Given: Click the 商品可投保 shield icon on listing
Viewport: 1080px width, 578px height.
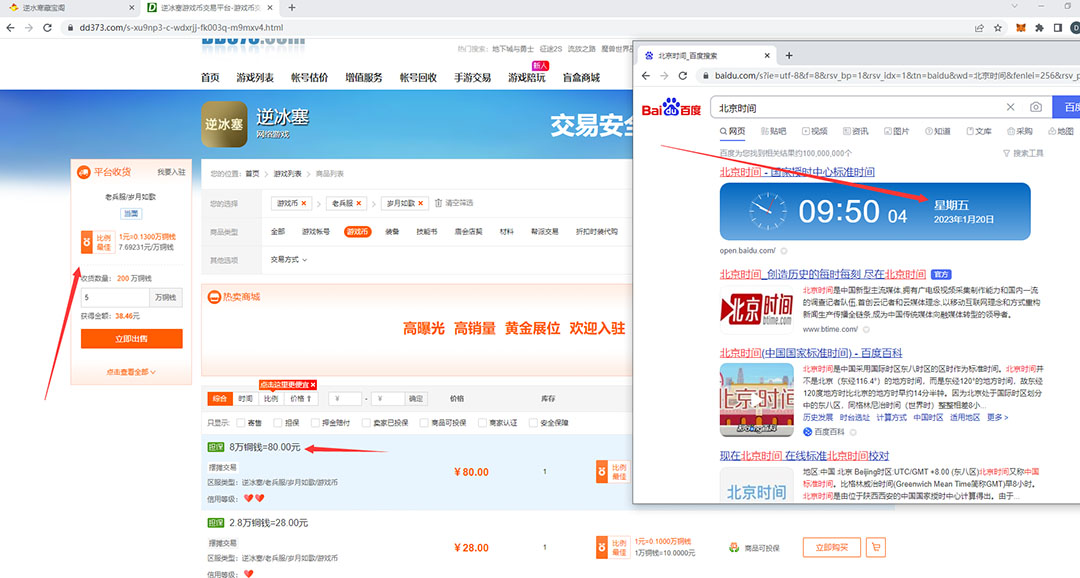Looking at the screenshot, I should (735, 545).
